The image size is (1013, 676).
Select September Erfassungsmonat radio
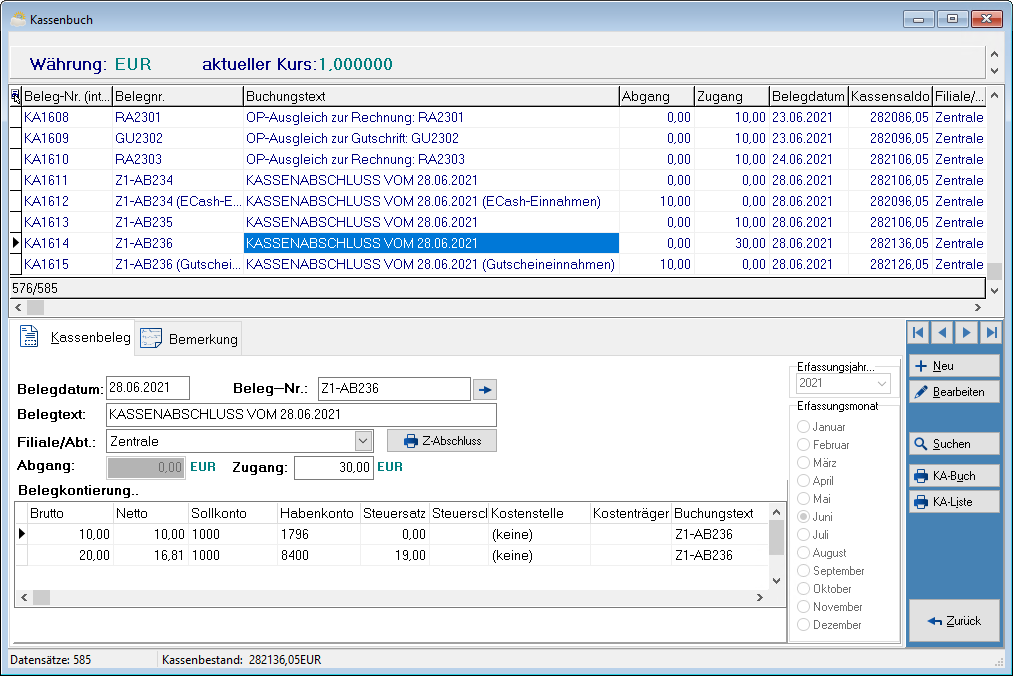tap(803, 571)
